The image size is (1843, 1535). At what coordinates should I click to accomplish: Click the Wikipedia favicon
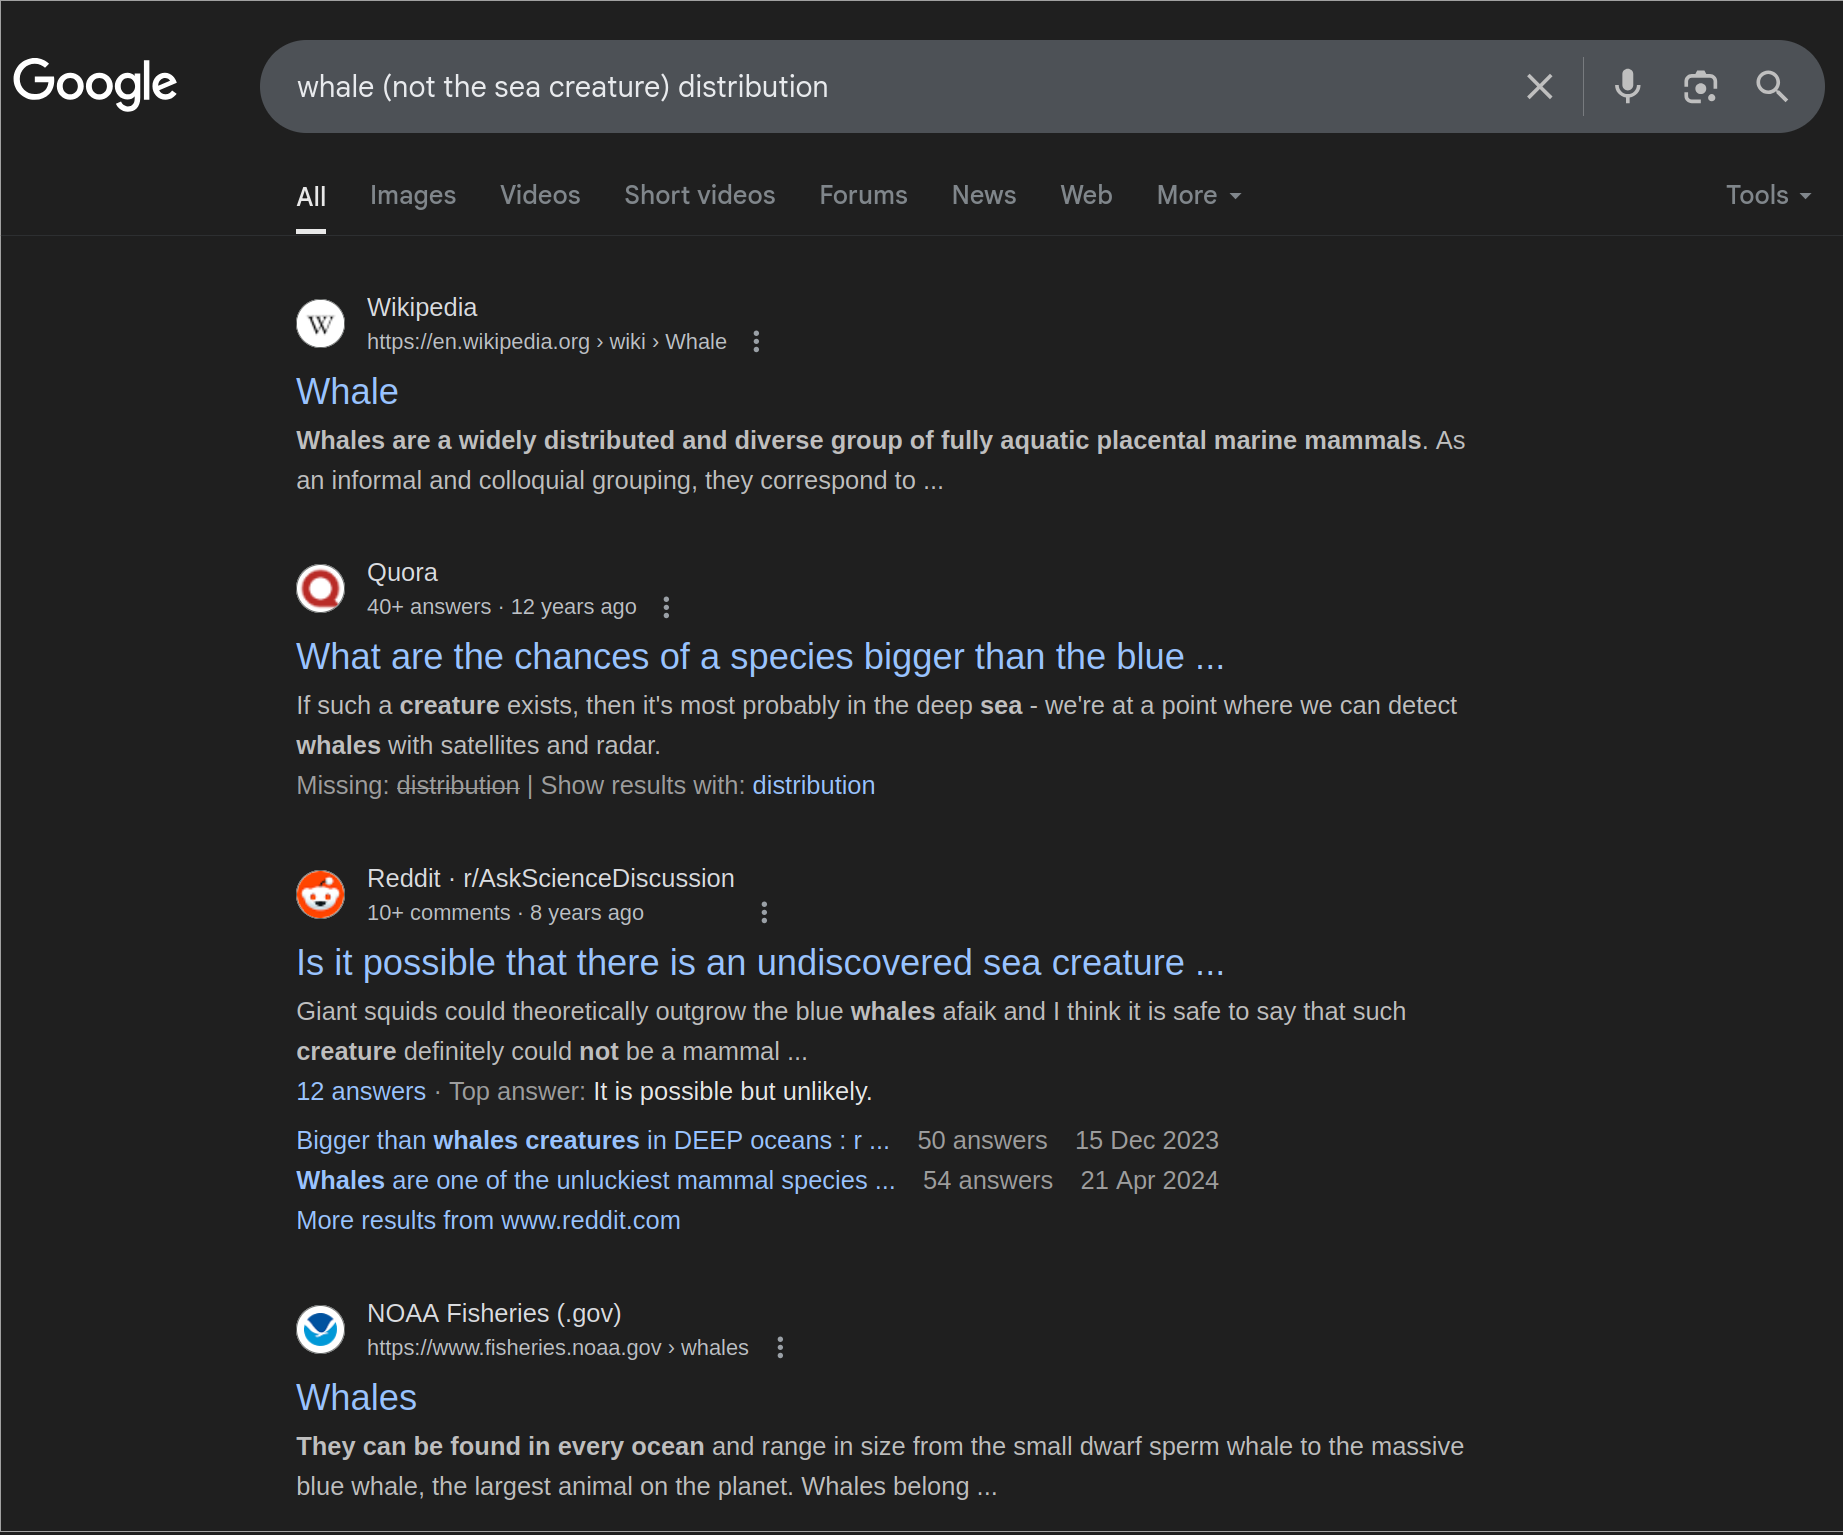[x=320, y=323]
